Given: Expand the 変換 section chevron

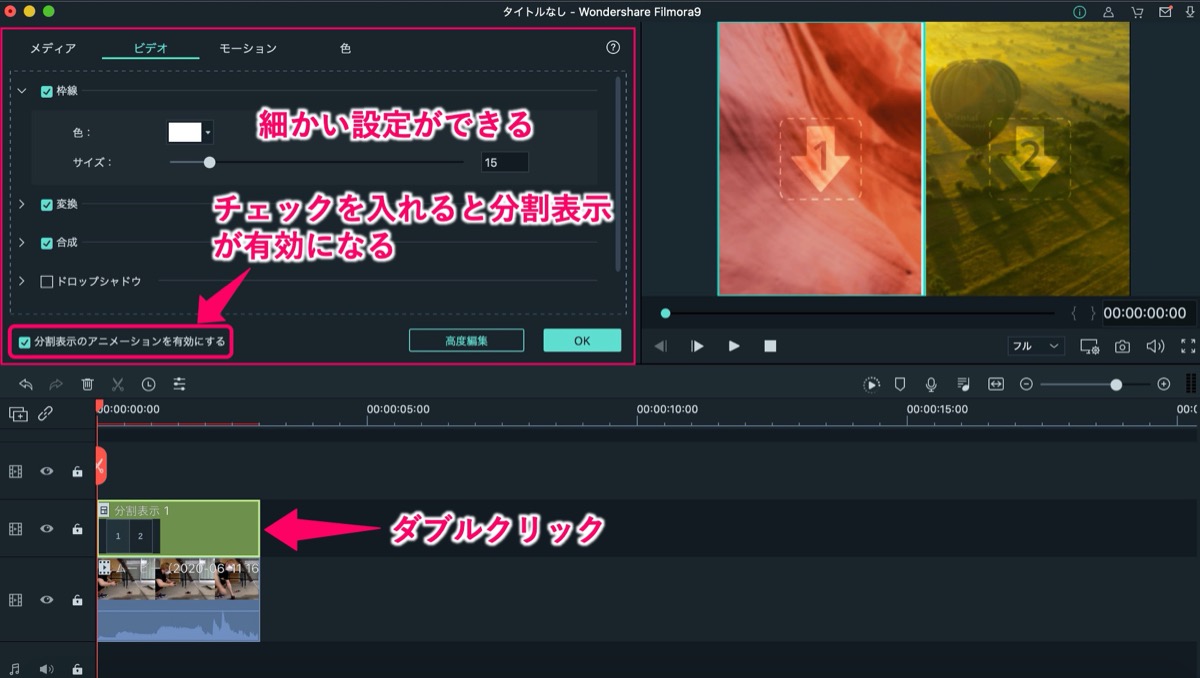Looking at the screenshot, I should (x=22, y=204).
